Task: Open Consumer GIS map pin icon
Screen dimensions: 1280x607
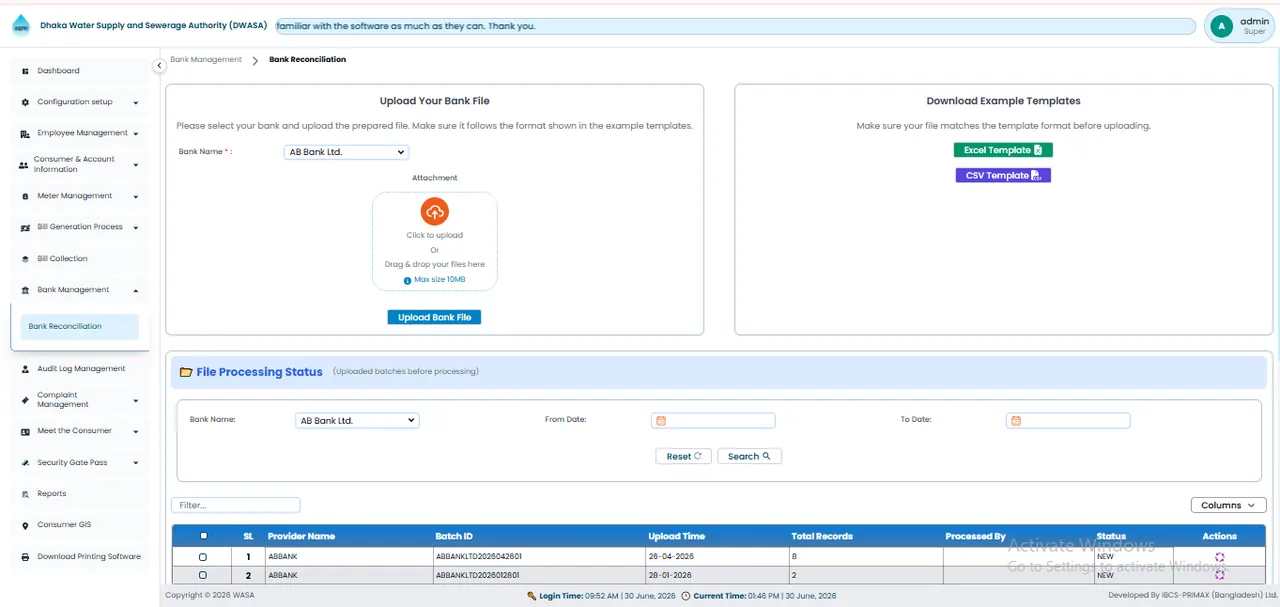Action: coord(25,525)
